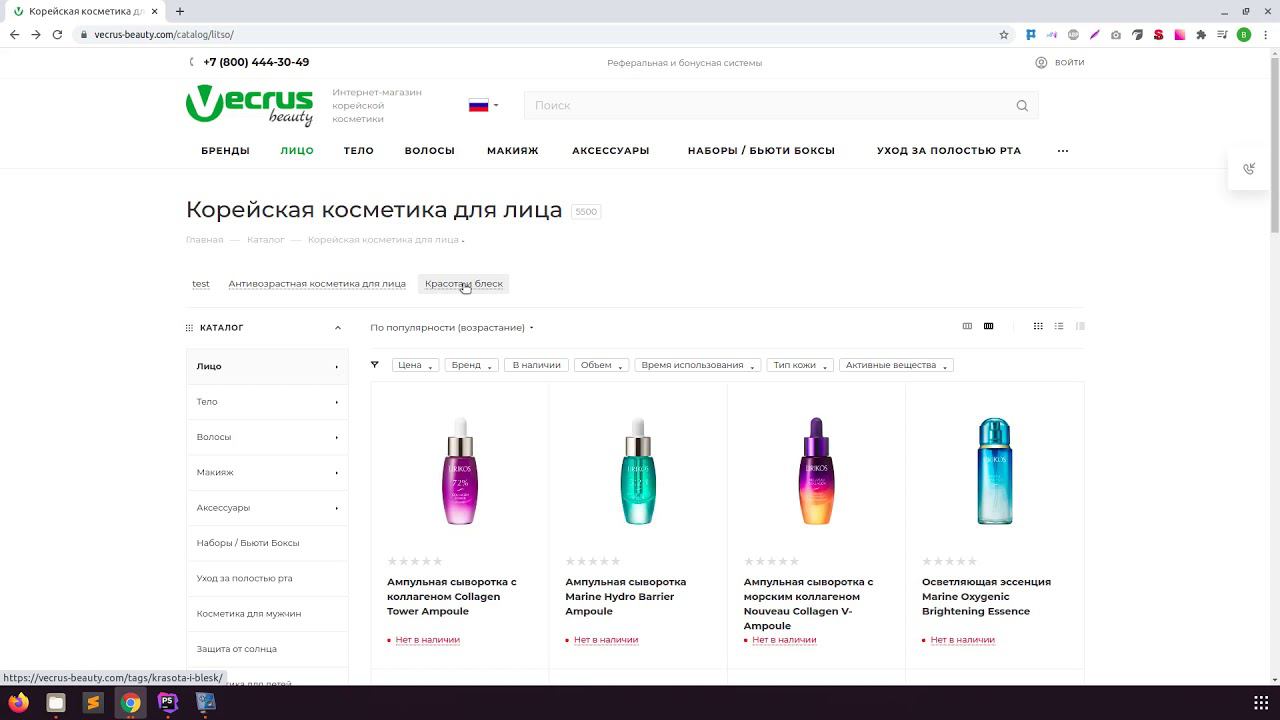1280x720 pixels.
Task: Go back in browser history
Action: click(x=14, y=34)
